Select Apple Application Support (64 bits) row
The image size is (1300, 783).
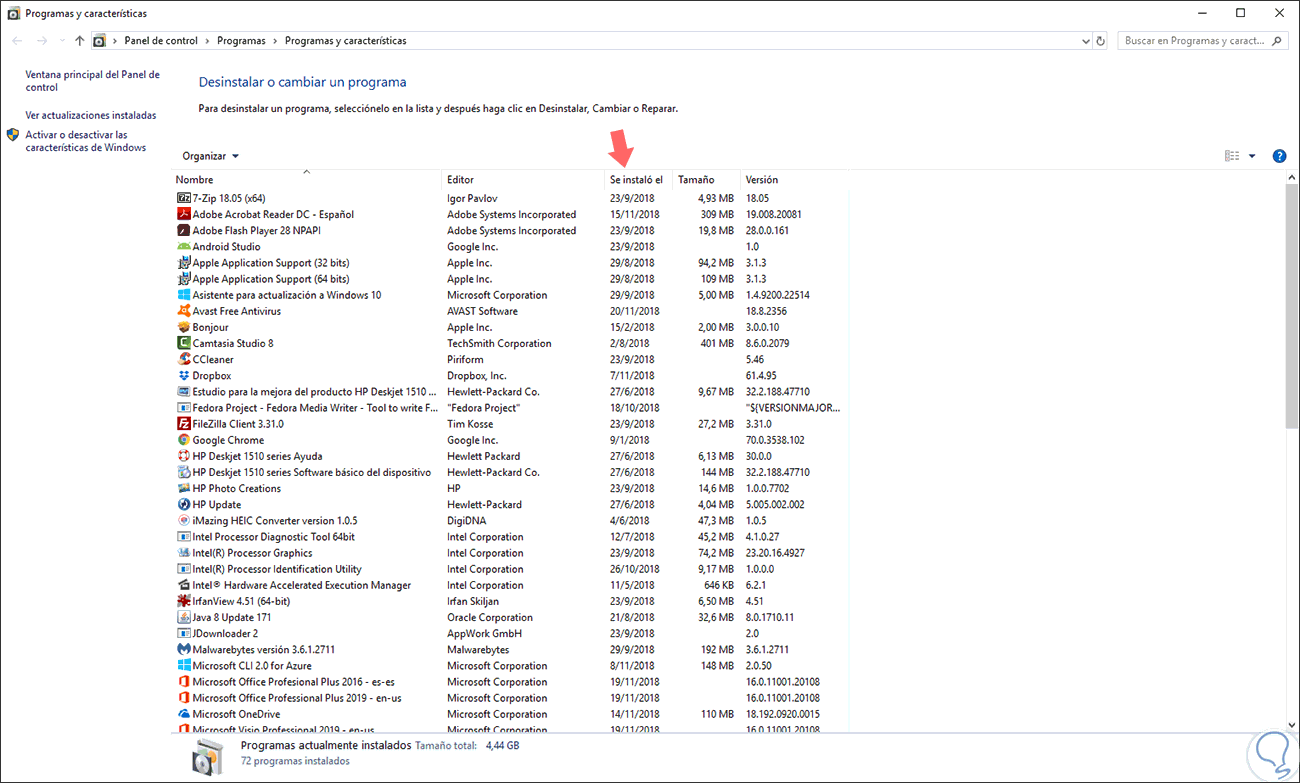tap(510, 279)
